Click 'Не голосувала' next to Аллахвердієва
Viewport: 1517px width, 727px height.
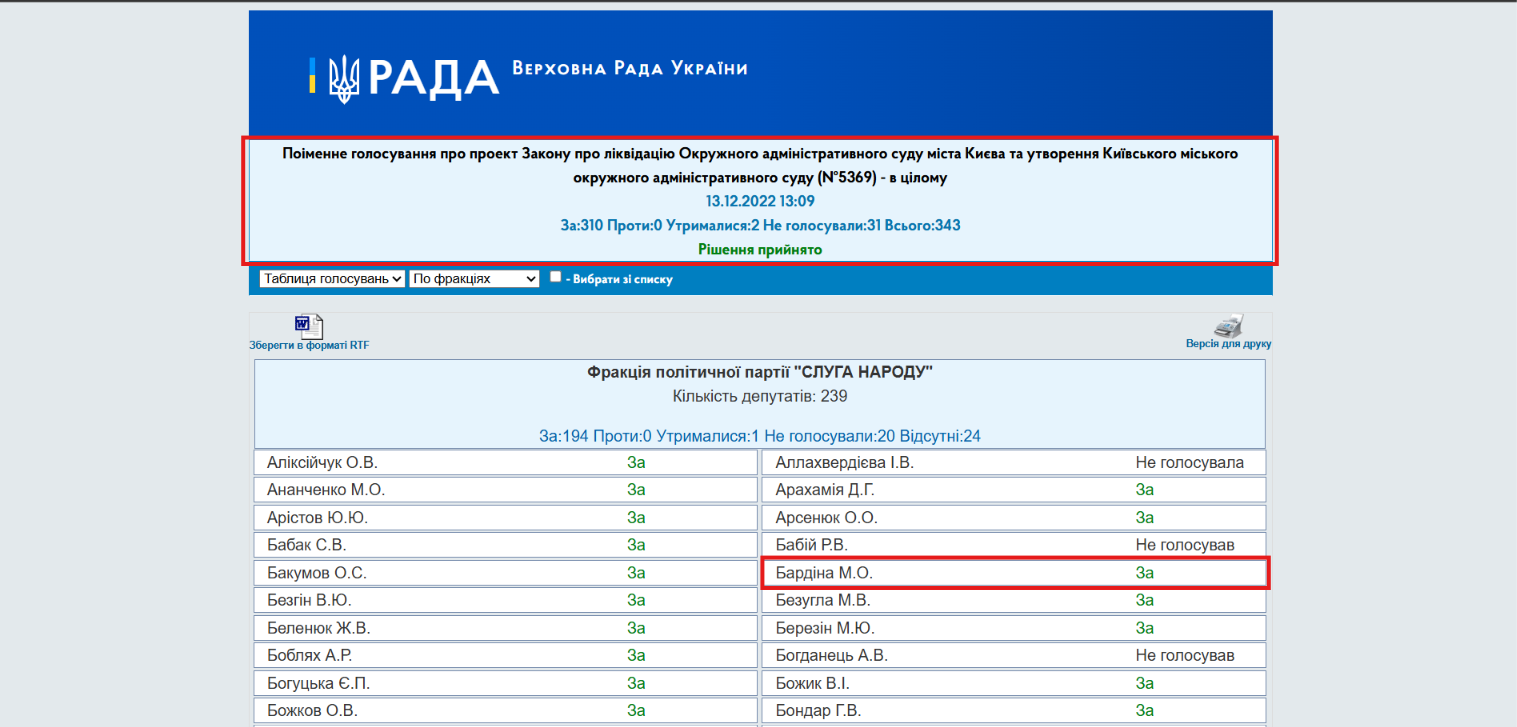(1190, 463)
